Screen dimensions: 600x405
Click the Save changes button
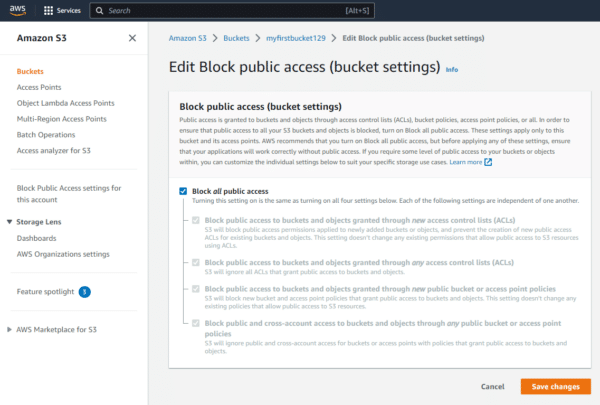click(x=555, y=386)
